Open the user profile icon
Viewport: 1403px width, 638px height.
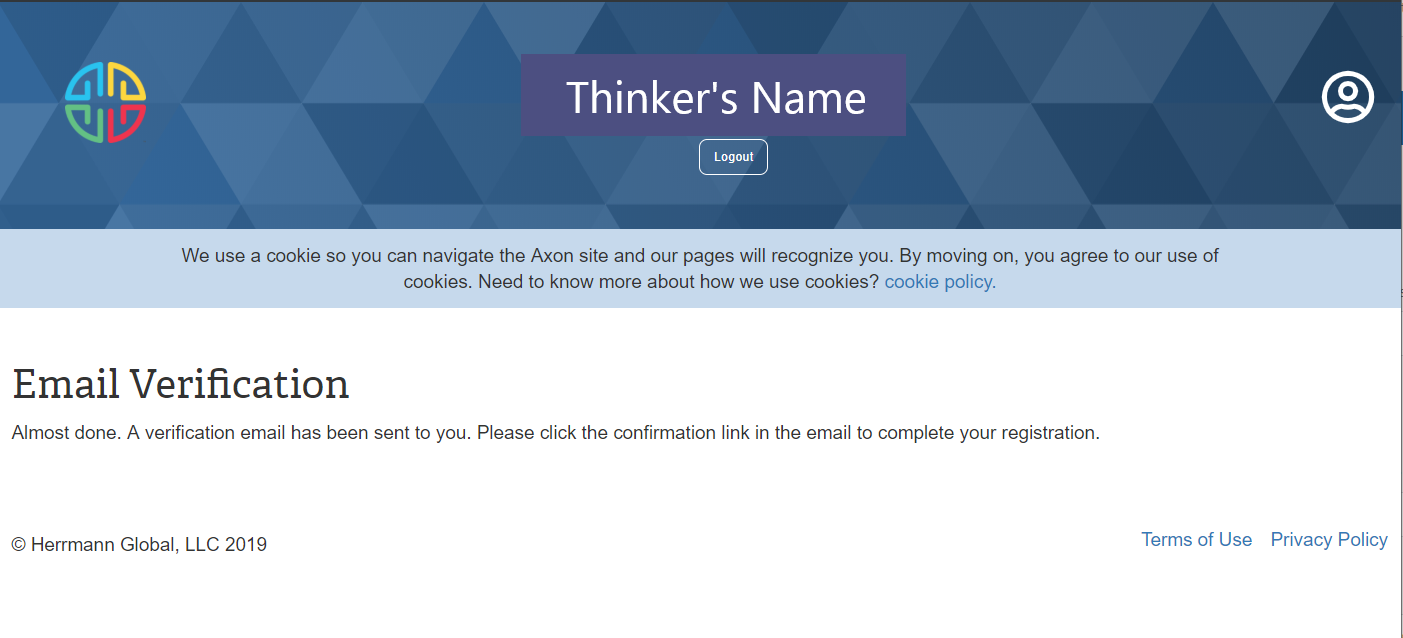pos(1347,97)
